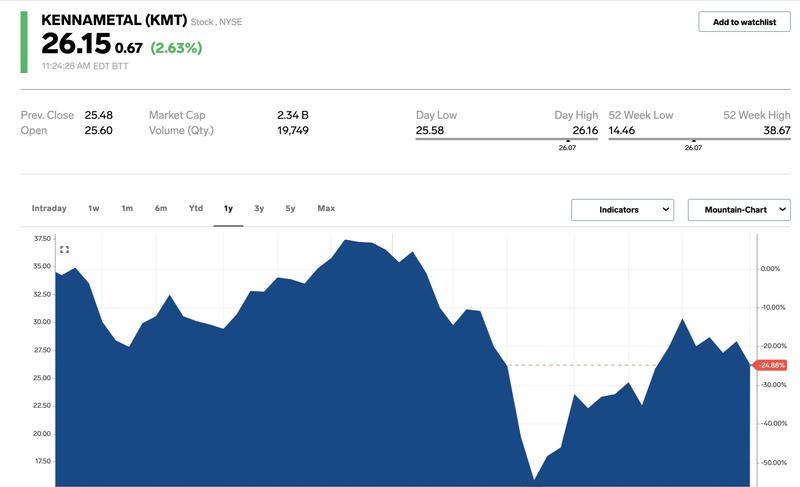Click the 52 Week High value 38.67
Screen dimensions: 800x487
coord(777,131)
